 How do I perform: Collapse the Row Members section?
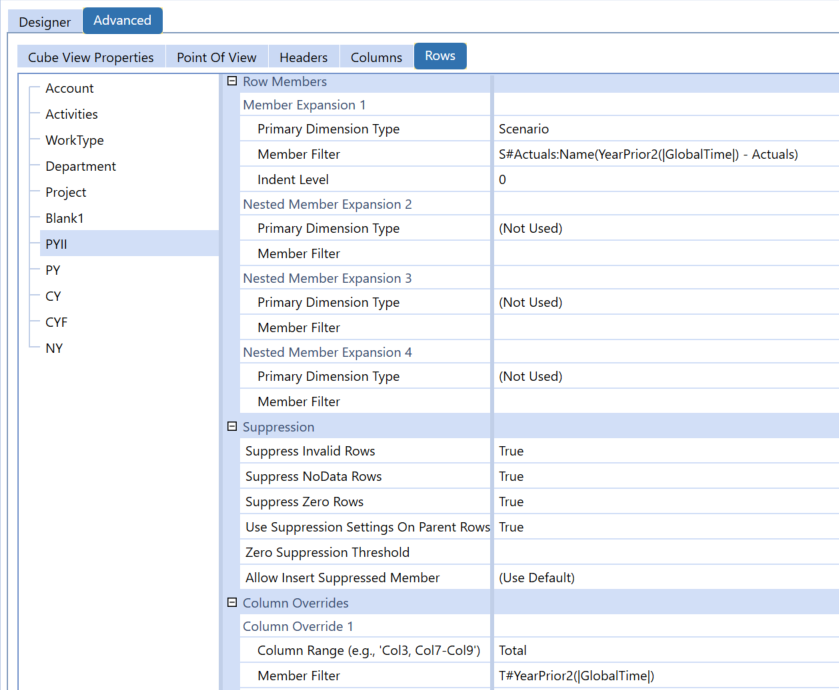point(232,81)
